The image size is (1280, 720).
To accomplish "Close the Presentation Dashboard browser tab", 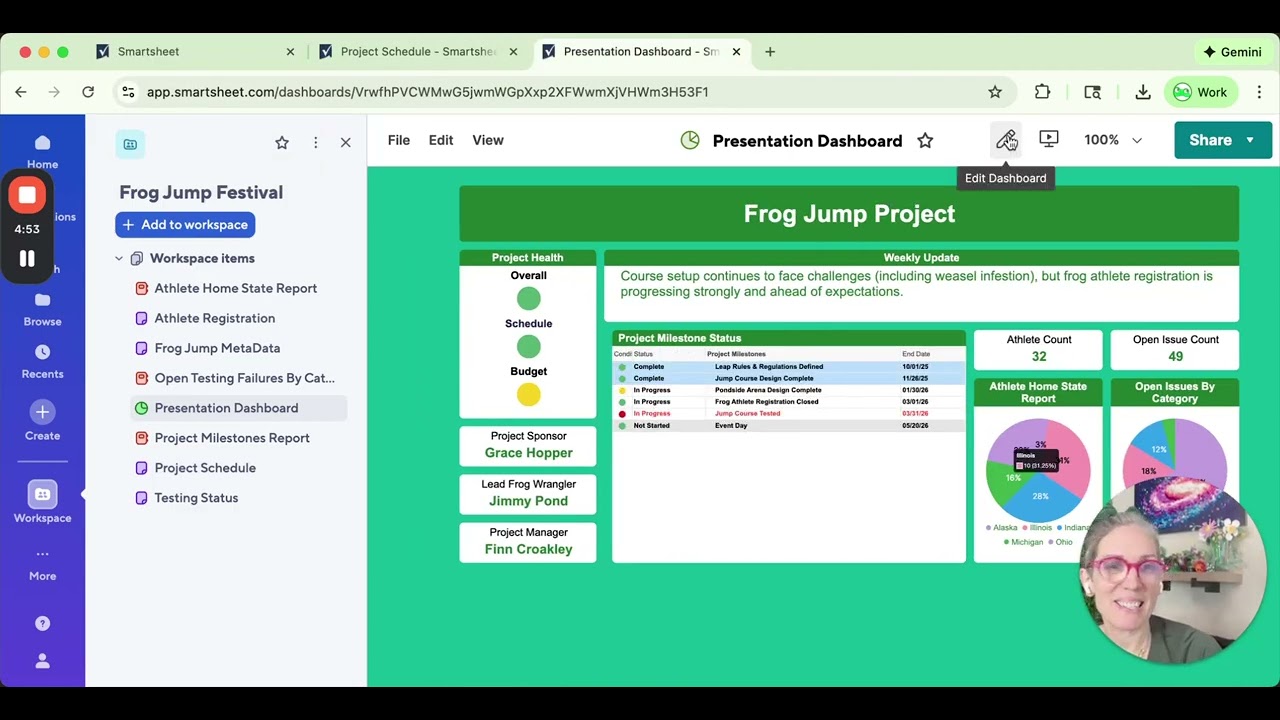I will point(736,52).
